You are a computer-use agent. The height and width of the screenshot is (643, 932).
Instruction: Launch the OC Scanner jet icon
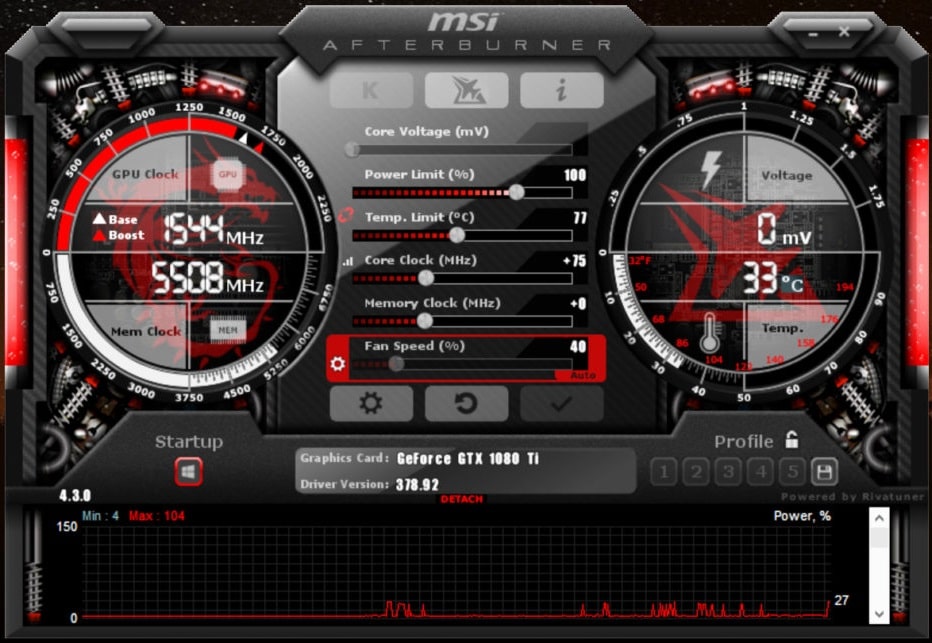click(x=467, y=90)
